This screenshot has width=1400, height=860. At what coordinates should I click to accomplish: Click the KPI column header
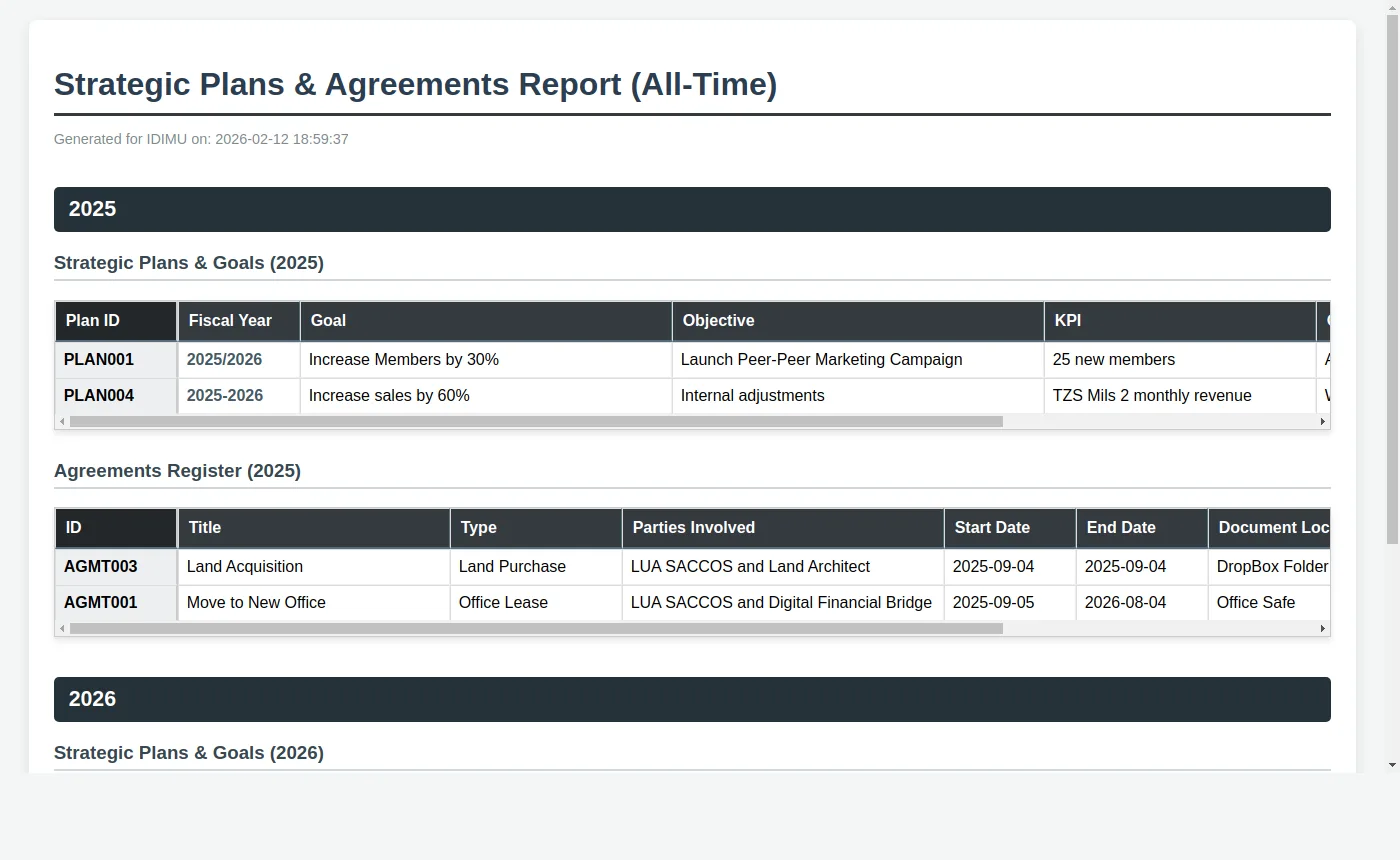point(1180,321)
